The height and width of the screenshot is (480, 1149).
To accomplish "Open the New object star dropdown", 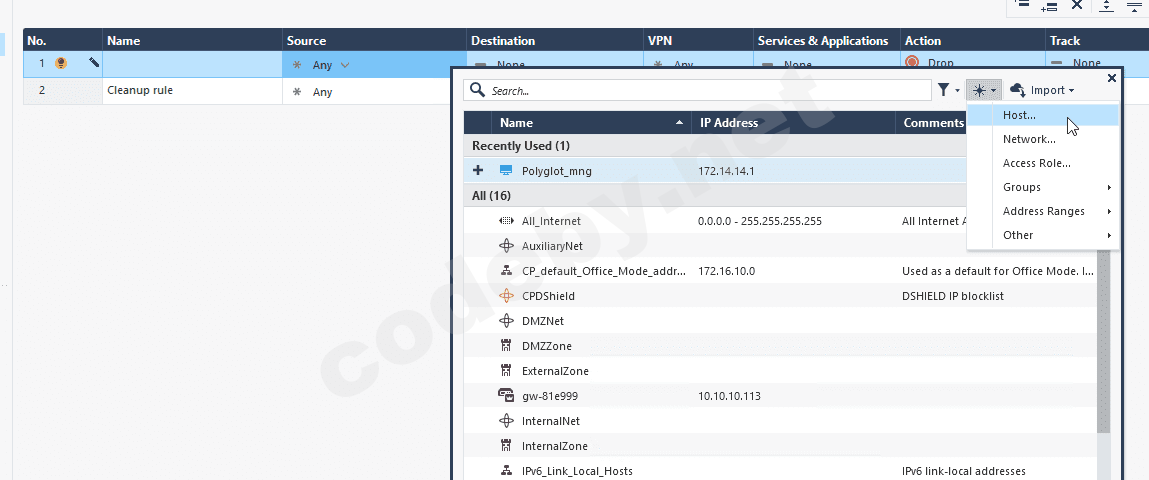I will click(x=983, y=90).
